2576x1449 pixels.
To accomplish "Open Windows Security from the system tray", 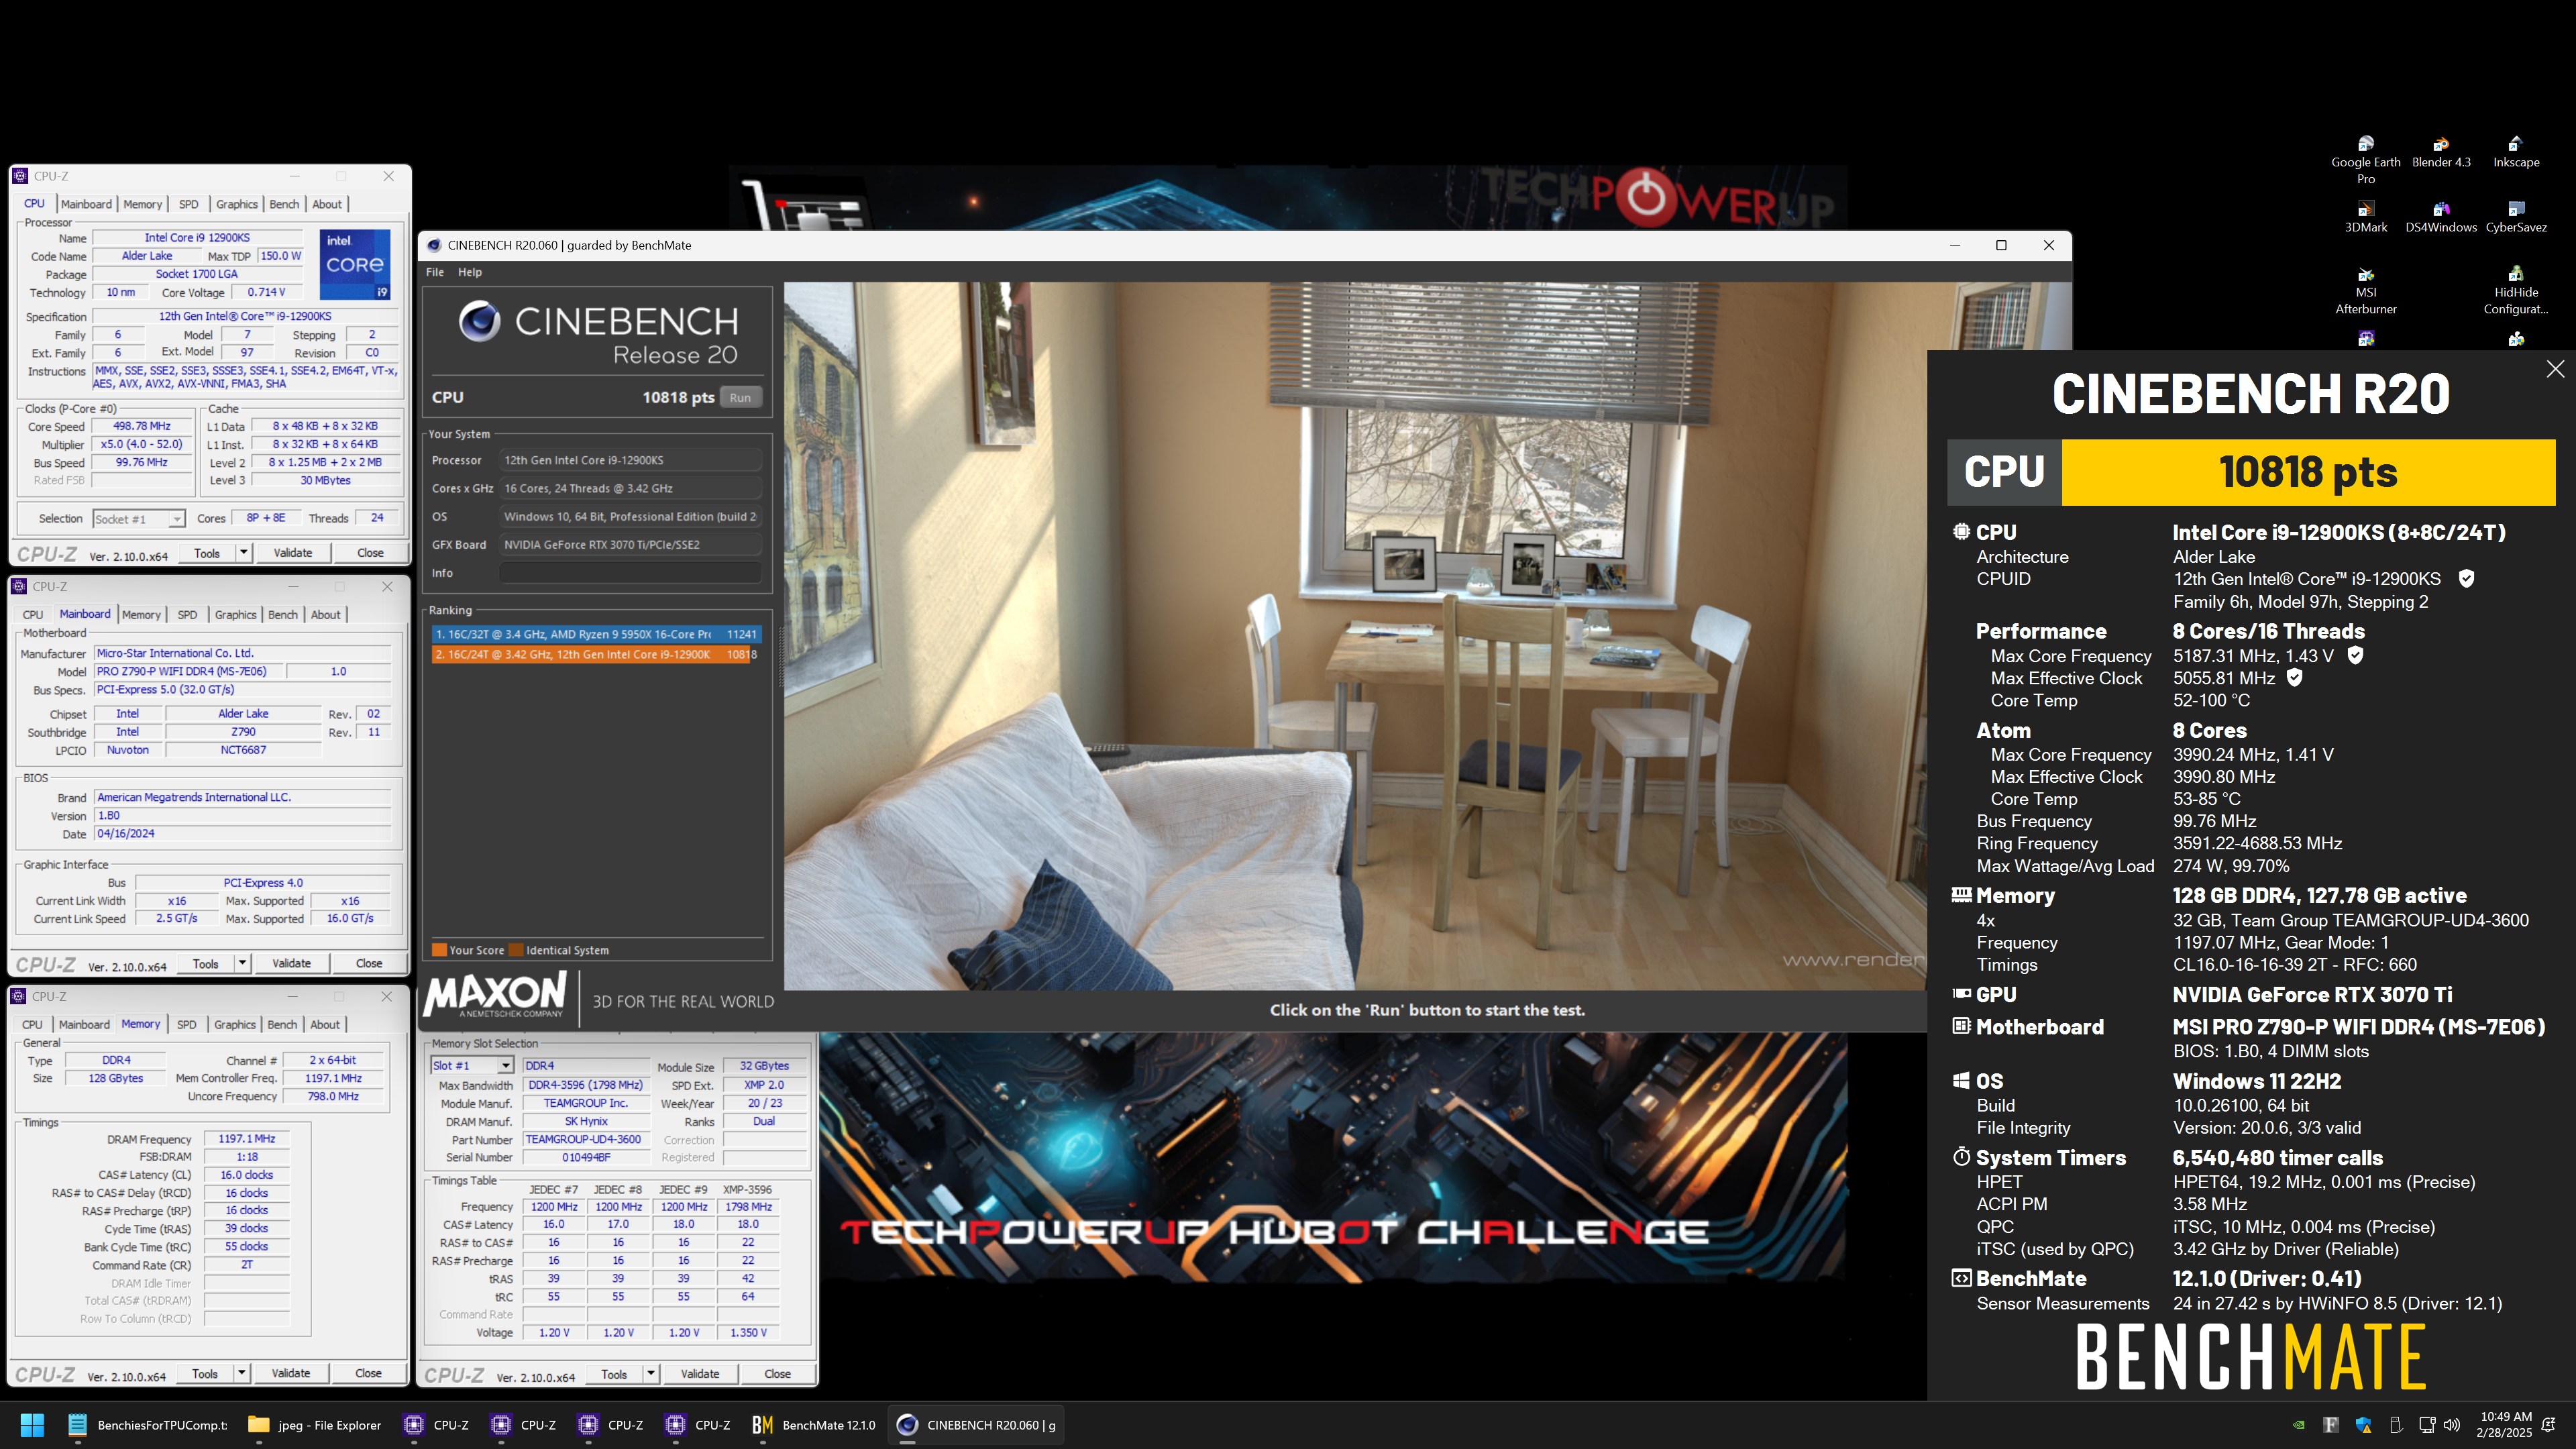I will point(2363,1425).
